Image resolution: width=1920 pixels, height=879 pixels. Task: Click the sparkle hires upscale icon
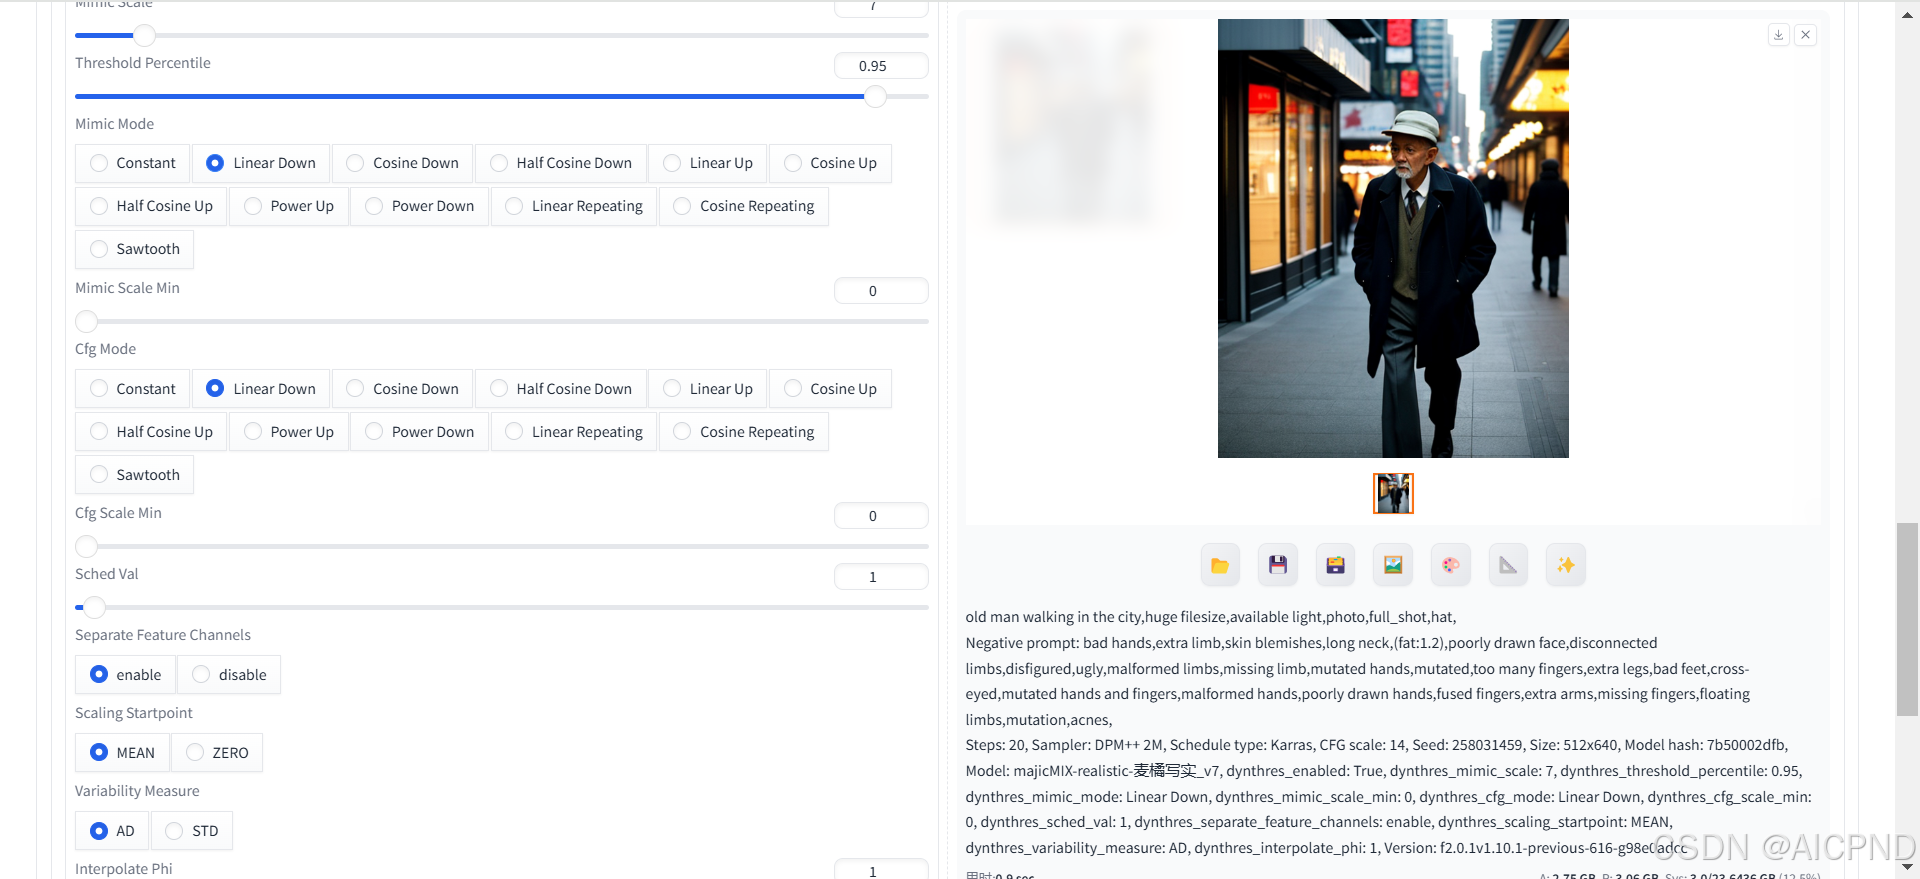1566,565
